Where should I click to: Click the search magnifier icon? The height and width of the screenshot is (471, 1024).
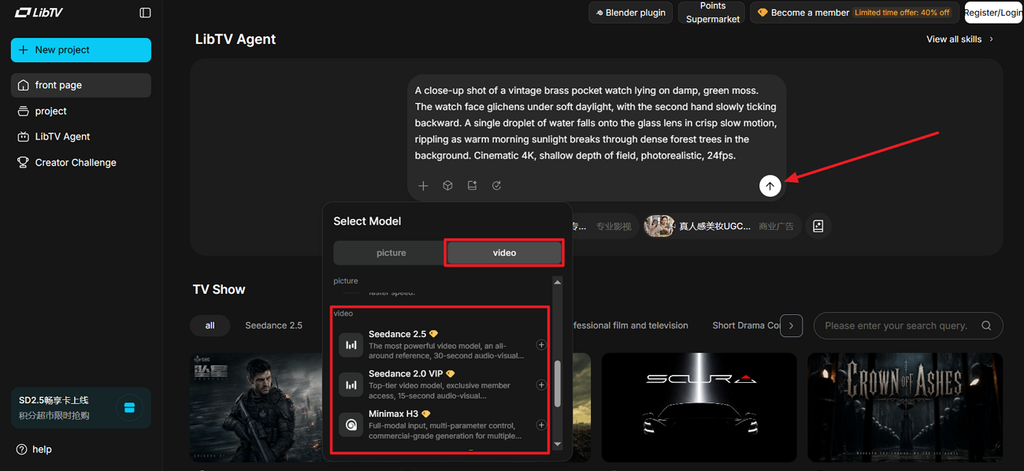pos(986,325)
